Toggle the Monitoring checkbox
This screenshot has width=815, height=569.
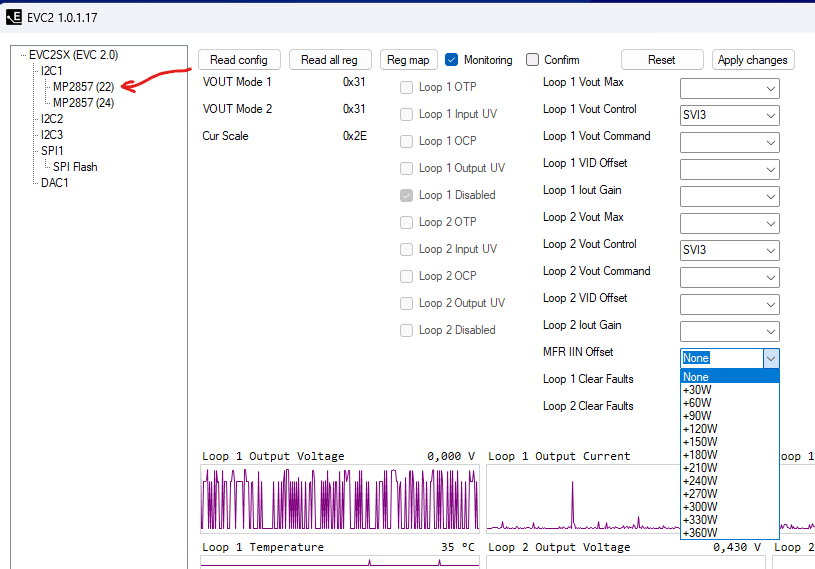(452, 60)
